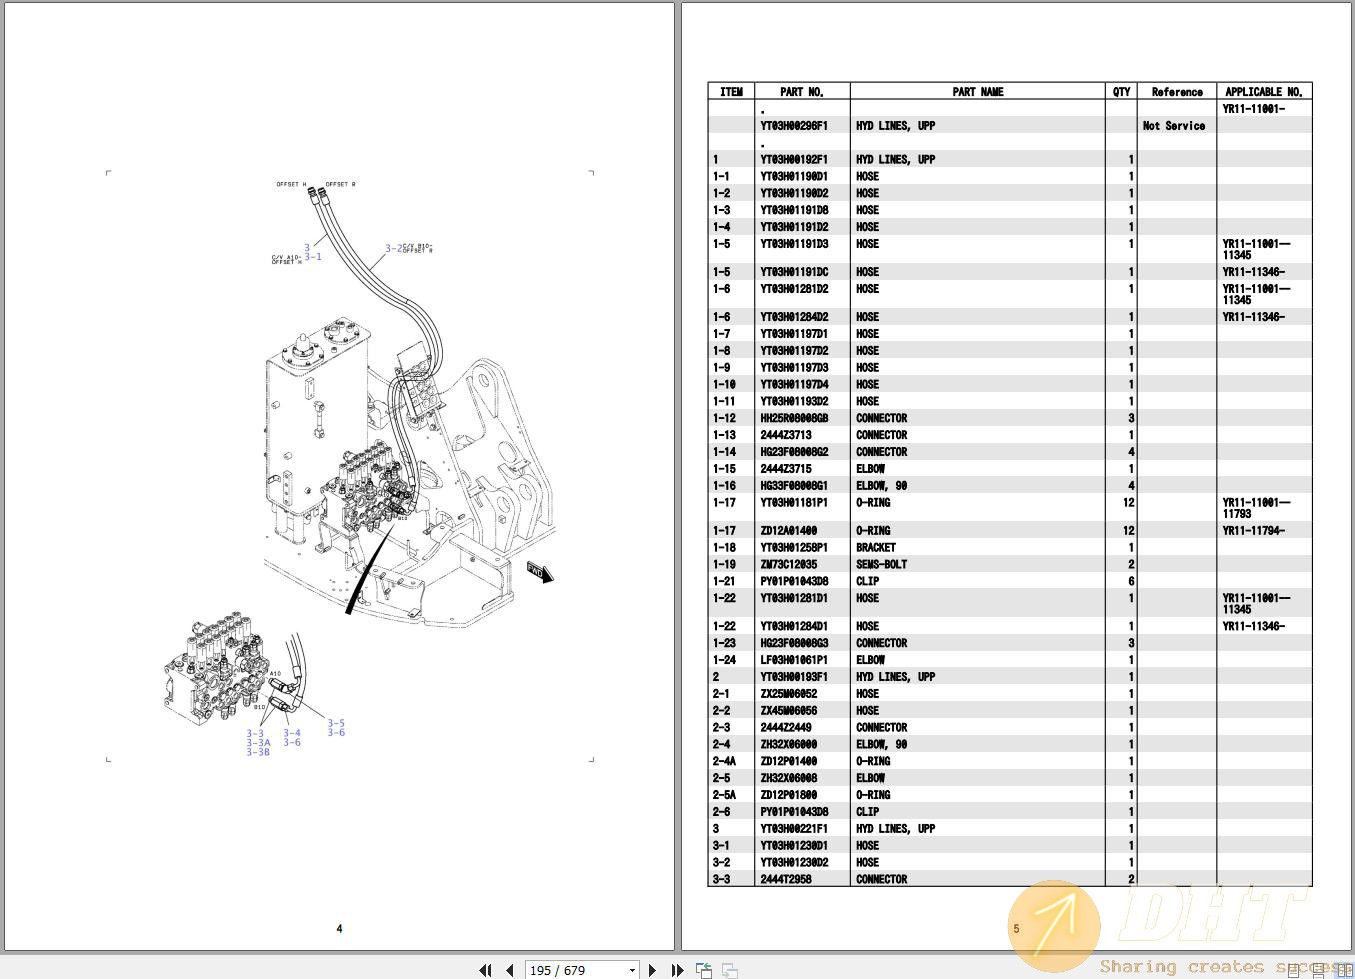Select part number ZD12P01800
The width and height of the screenshot is (1355, 979).
click(788, 796)
